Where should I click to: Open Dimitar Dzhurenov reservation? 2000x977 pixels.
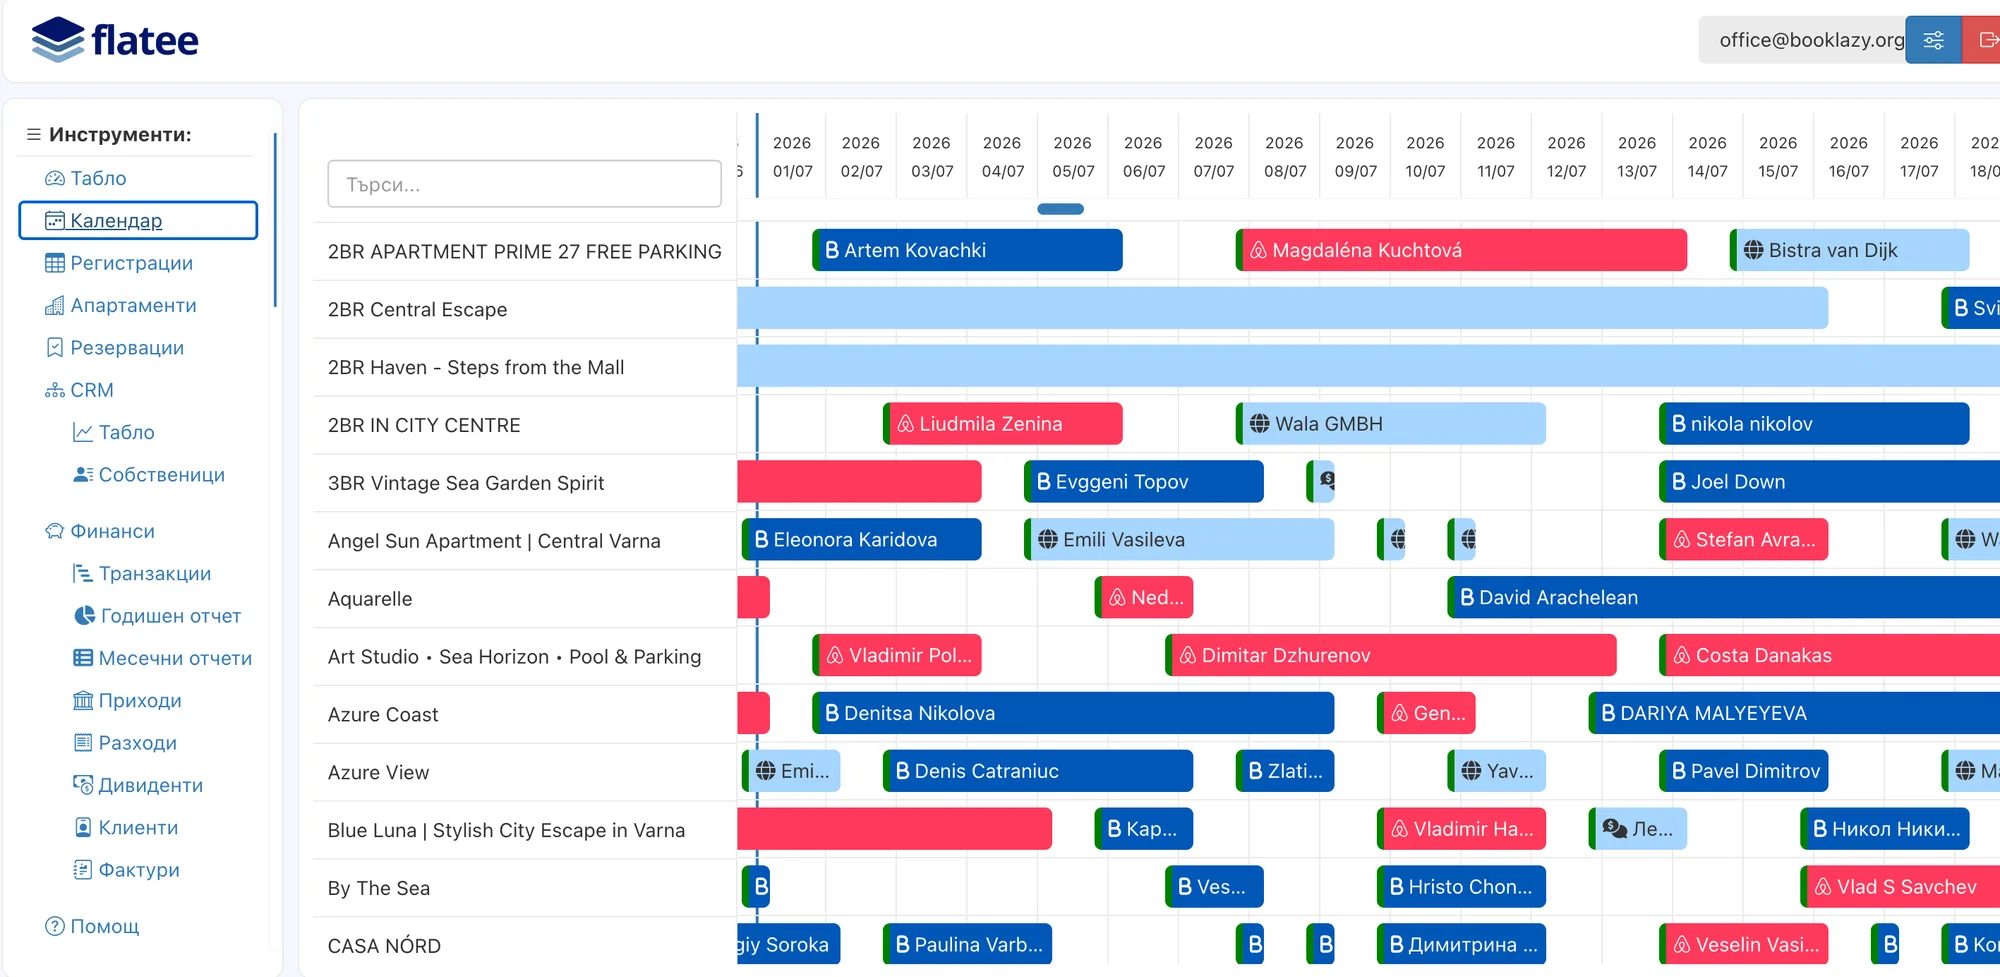click(x=1391, y=655)
